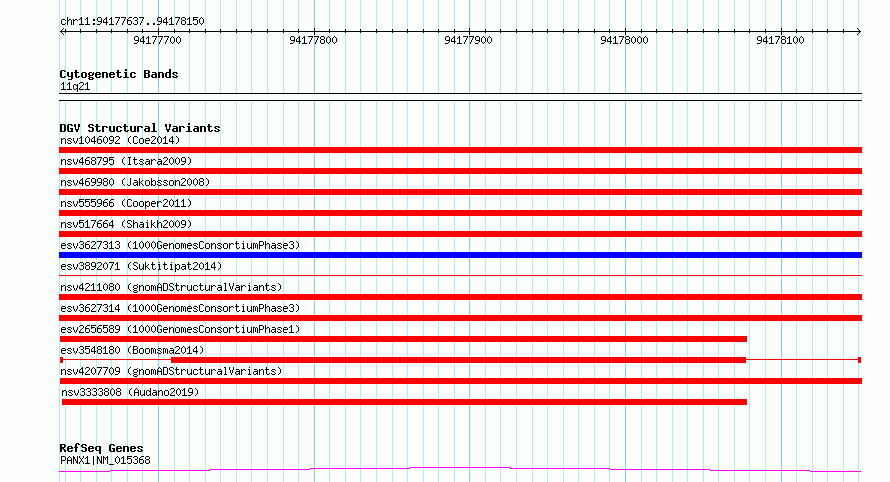Click the red bar for nsv517664
The image size is (890, 482).
click(x=460, y=234)
